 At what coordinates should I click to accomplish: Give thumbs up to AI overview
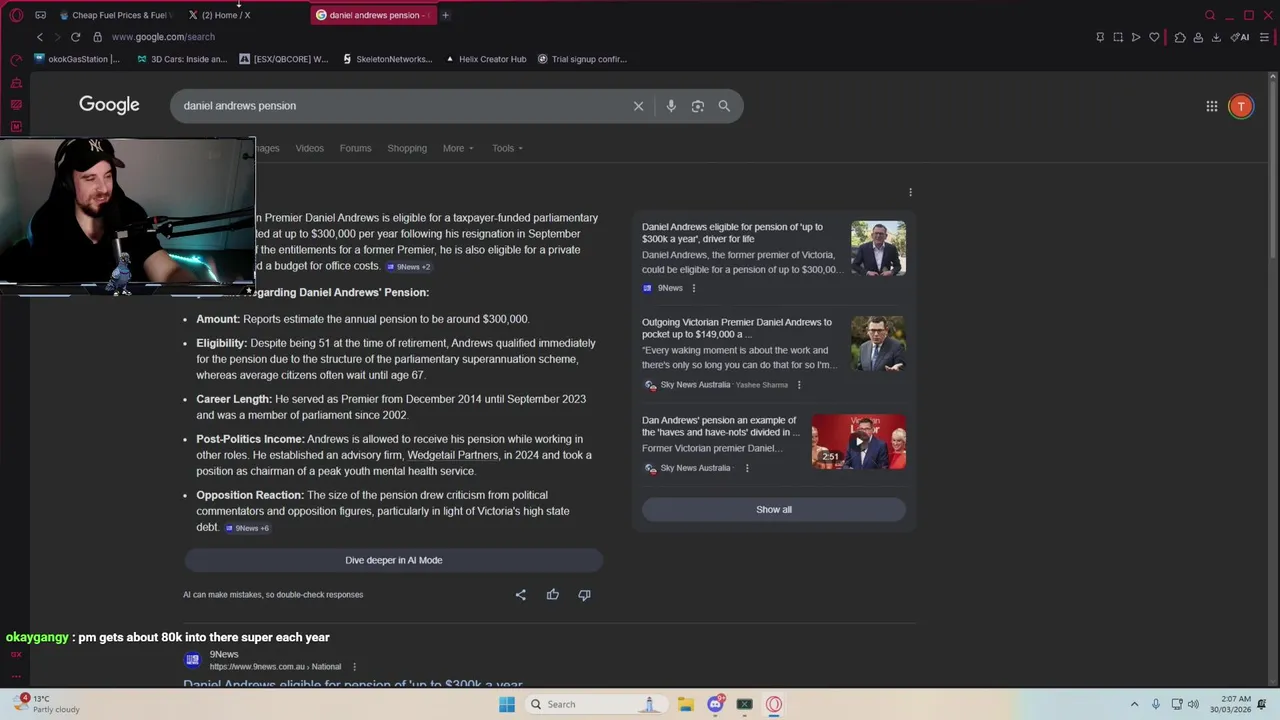(552, 595)
